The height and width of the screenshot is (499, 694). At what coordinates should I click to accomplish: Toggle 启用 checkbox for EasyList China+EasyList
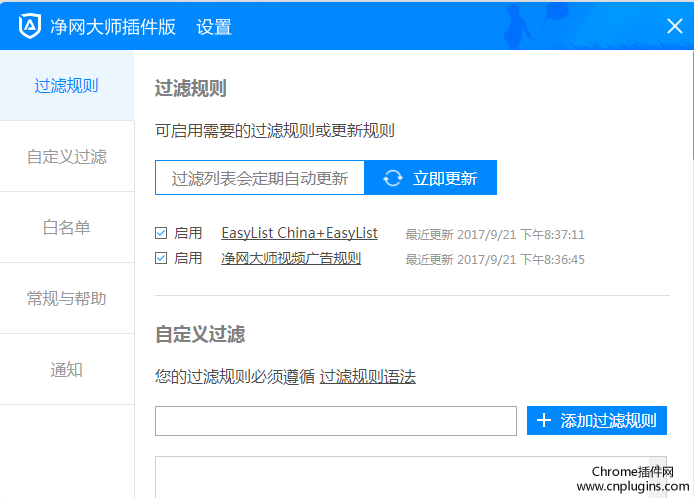click(x=161, y=233)
